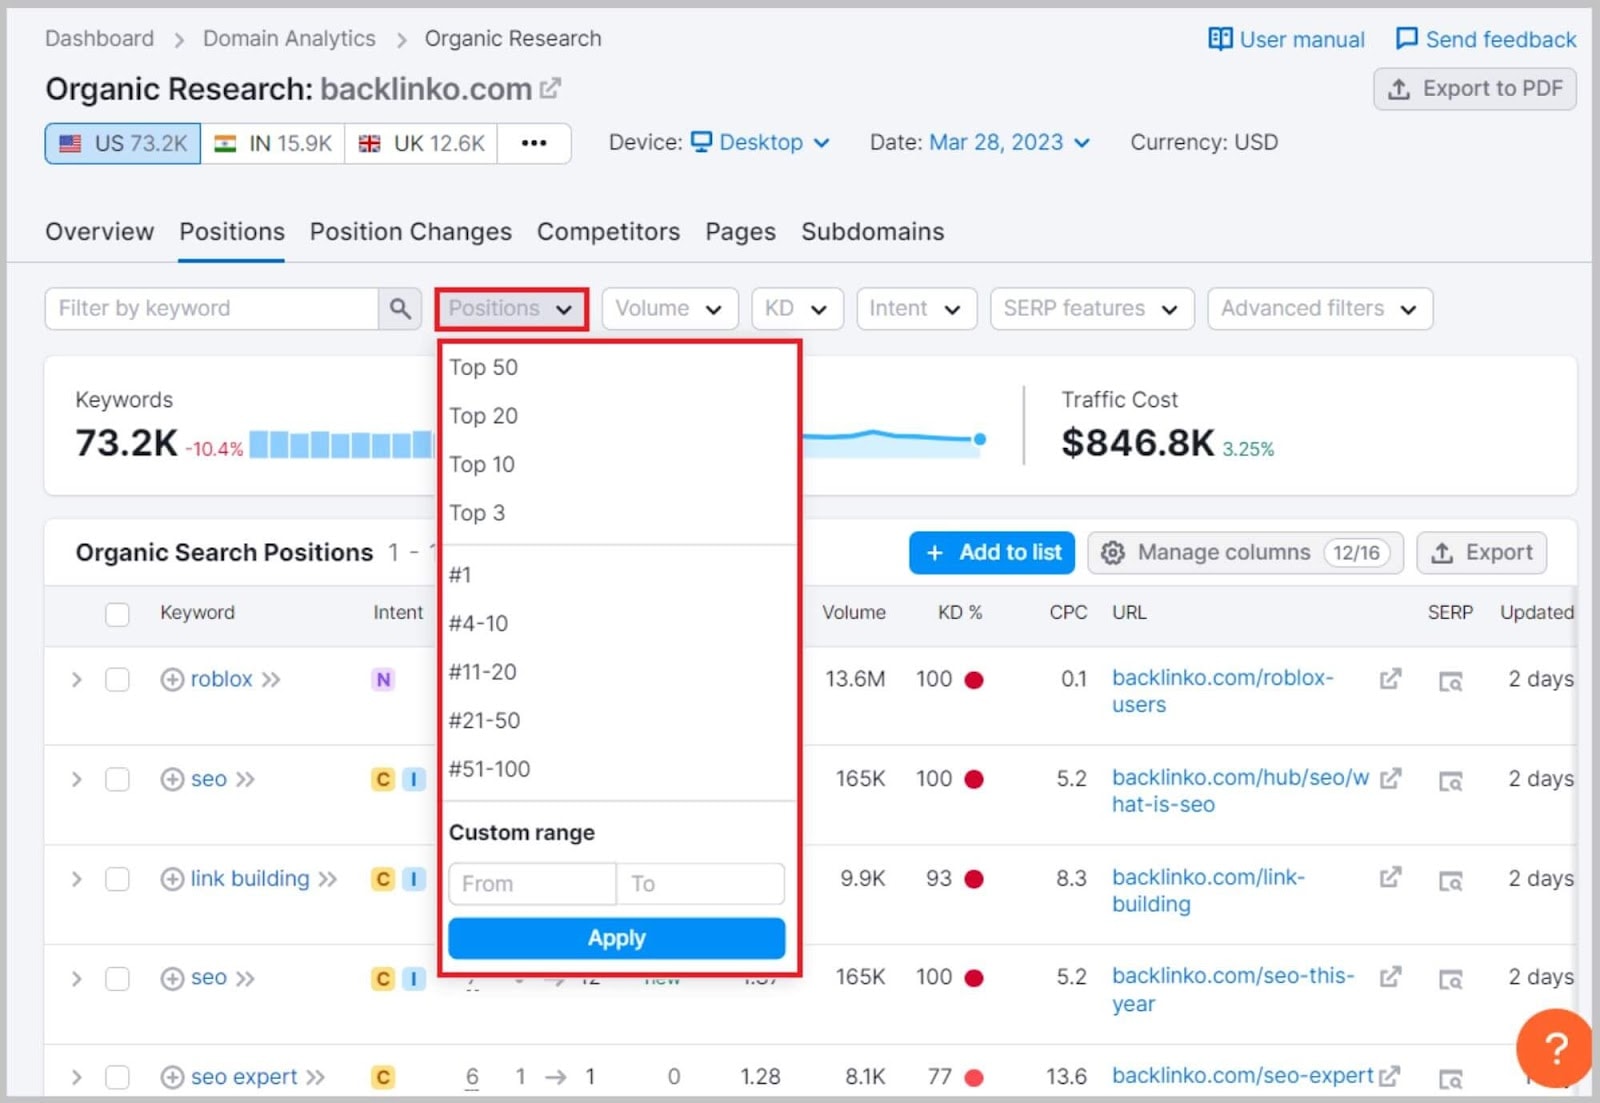This screenshot has width=1600, height=1103.
Task: Open the orange help question mark bubble
Action: (1555, 1048)
